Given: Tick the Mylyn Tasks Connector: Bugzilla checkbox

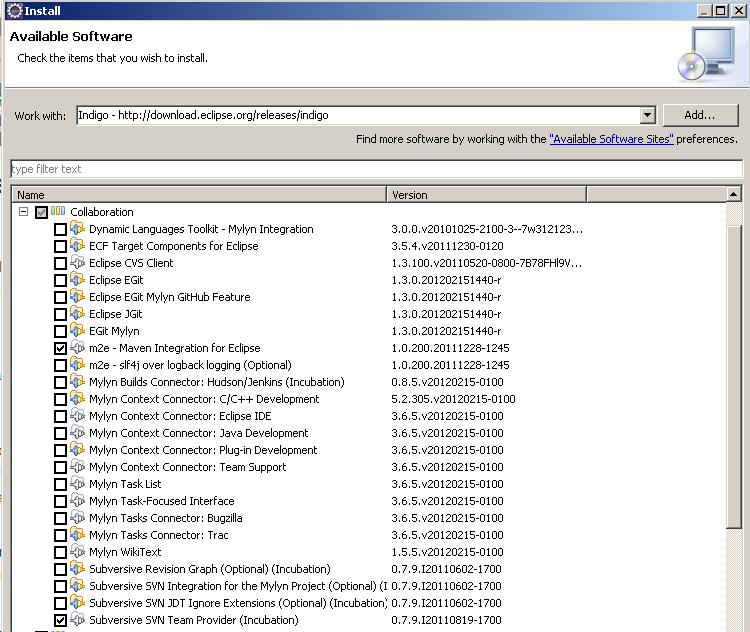Looking at the screenshot, I should [x=60, y=518].
